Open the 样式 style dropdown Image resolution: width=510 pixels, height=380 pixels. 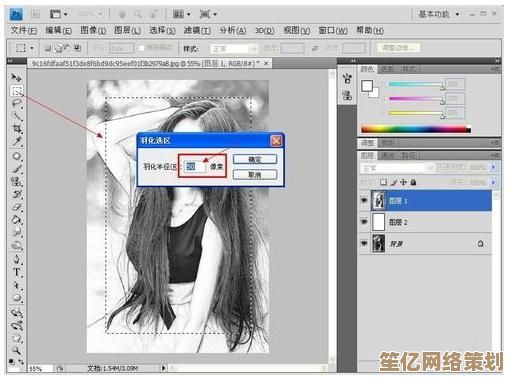coord(234,49)
